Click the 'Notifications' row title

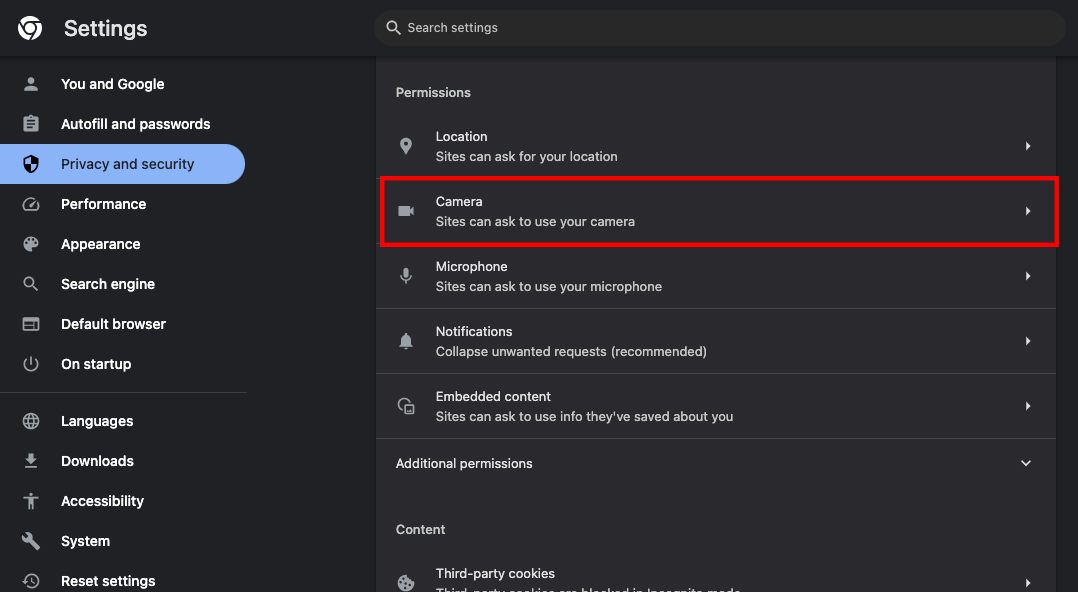(474, 331)
